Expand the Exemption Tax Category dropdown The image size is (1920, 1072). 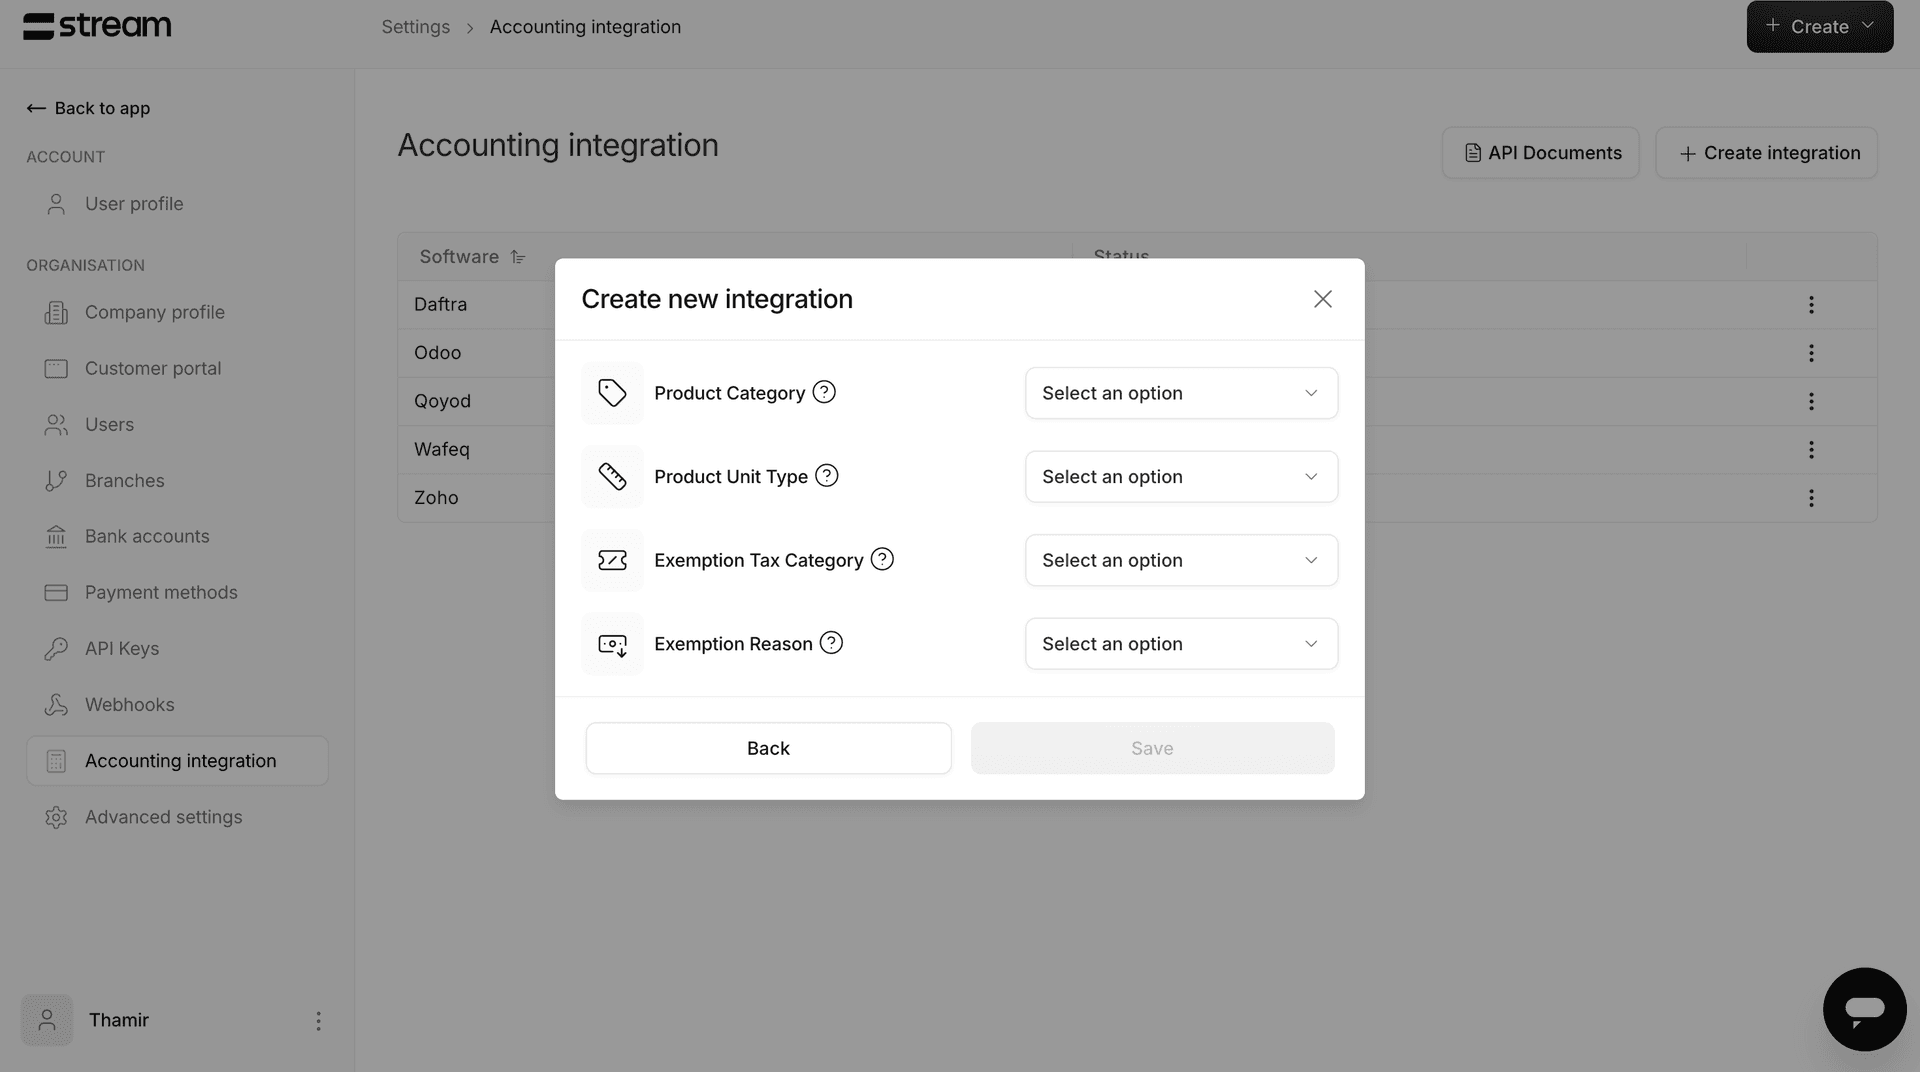point(1181,560)
